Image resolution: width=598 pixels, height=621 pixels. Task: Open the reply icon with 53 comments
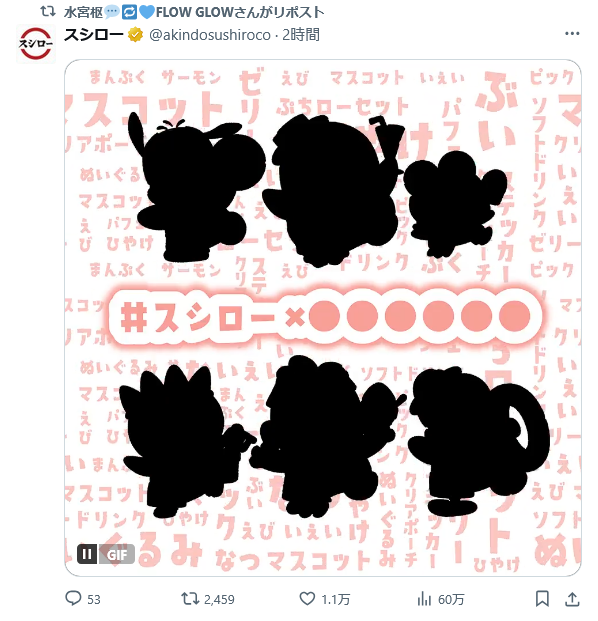pyautogui.click(x=73, y=598)
